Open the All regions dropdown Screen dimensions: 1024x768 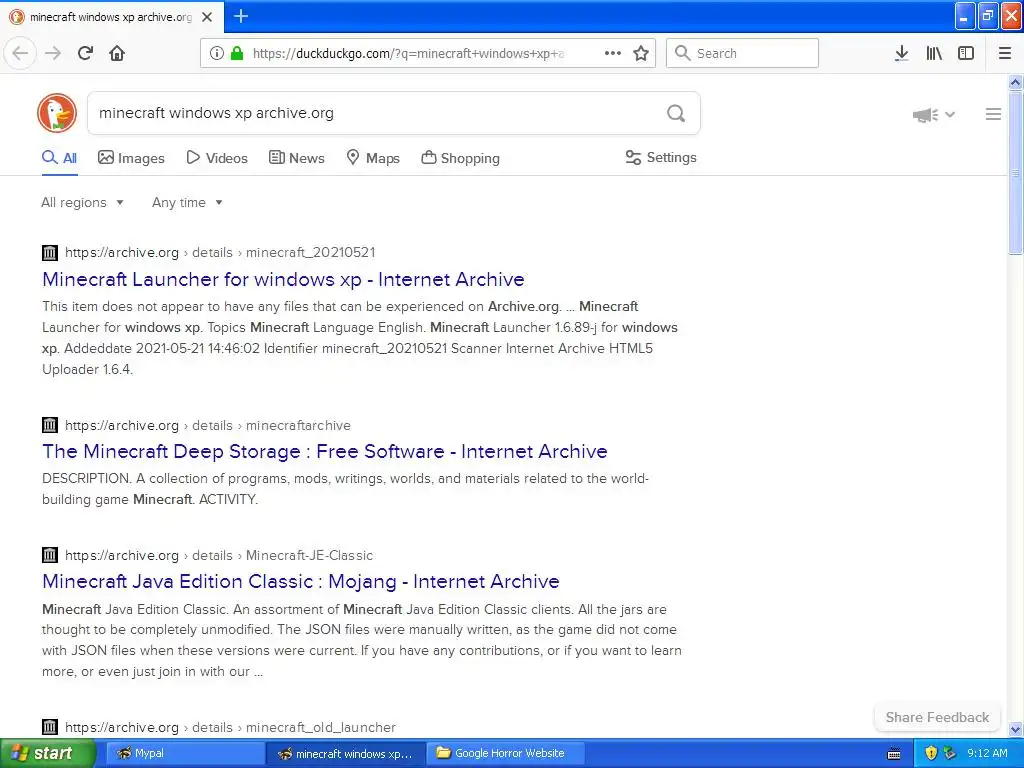coord(82,202)
